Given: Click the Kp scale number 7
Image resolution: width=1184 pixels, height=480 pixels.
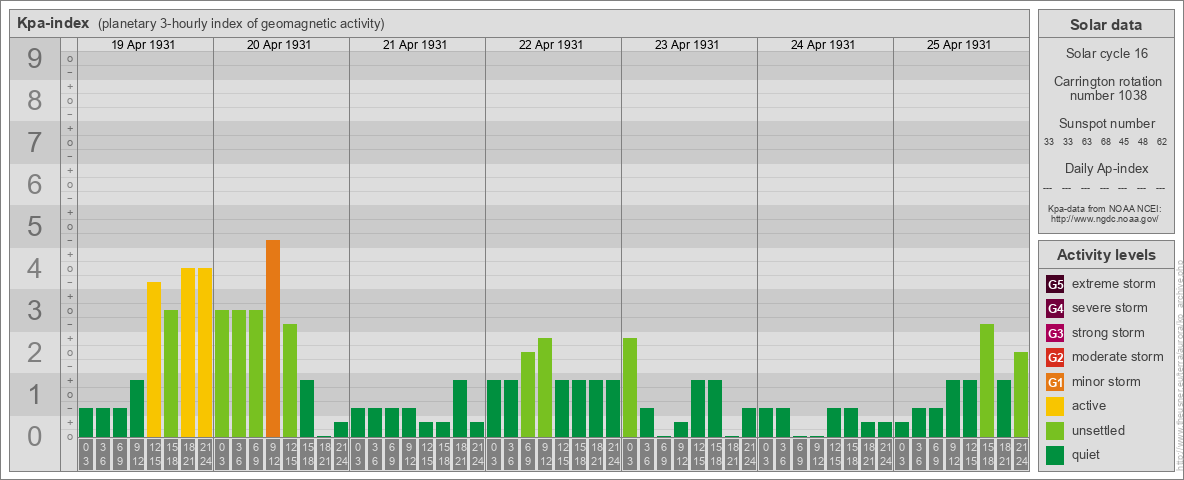Looking at the screenshot, I should (35, 143).
